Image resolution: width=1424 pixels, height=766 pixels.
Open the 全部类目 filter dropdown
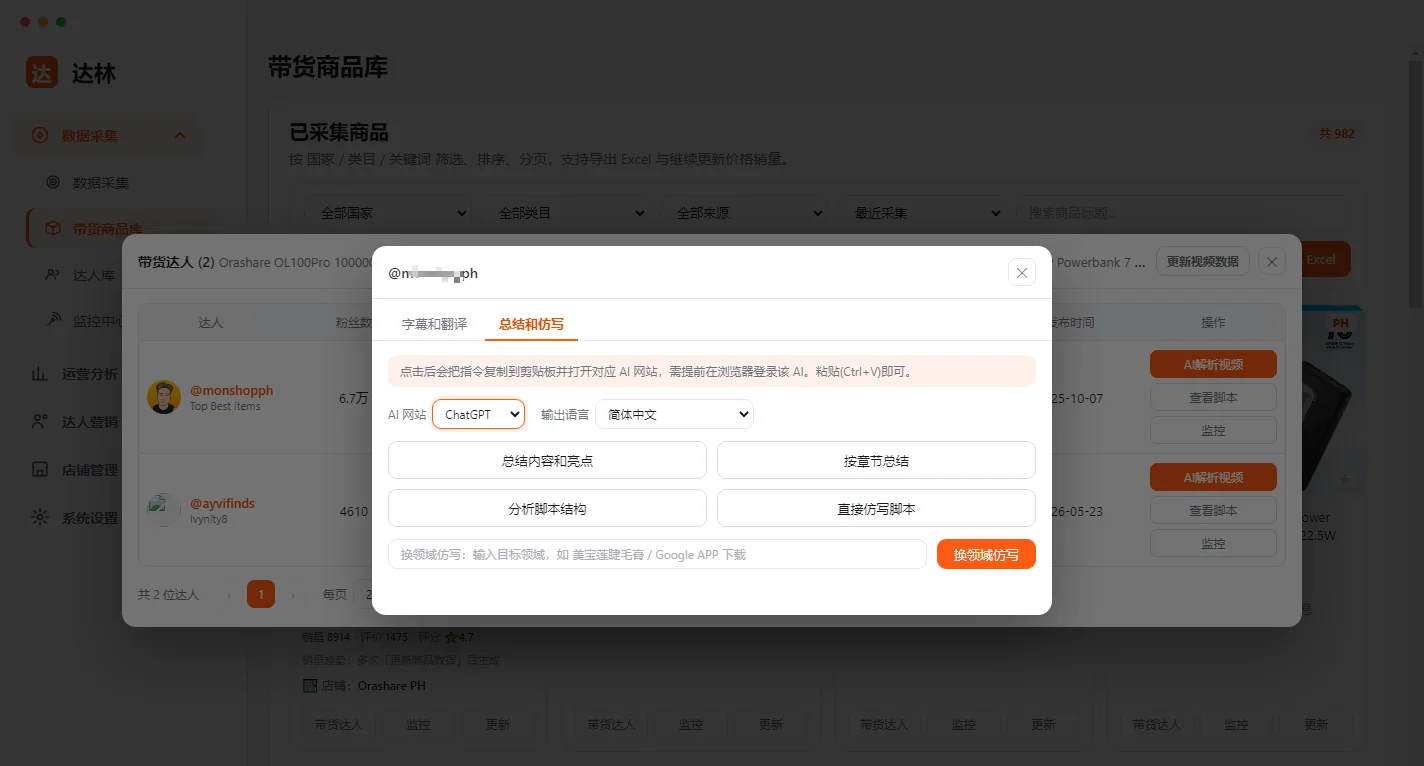pos(567,213)
